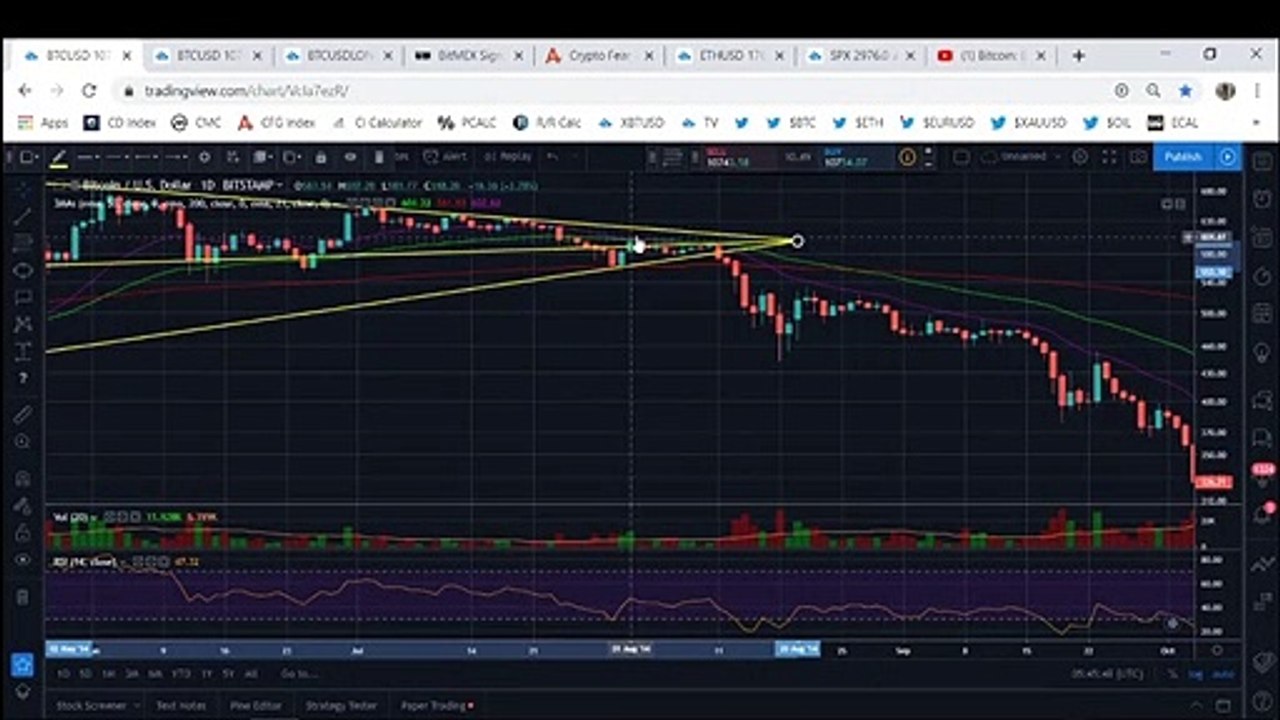Toggle the lock on the selected drawing
The width and height of the screenshot is (1280, 720).
coord(320,157)
